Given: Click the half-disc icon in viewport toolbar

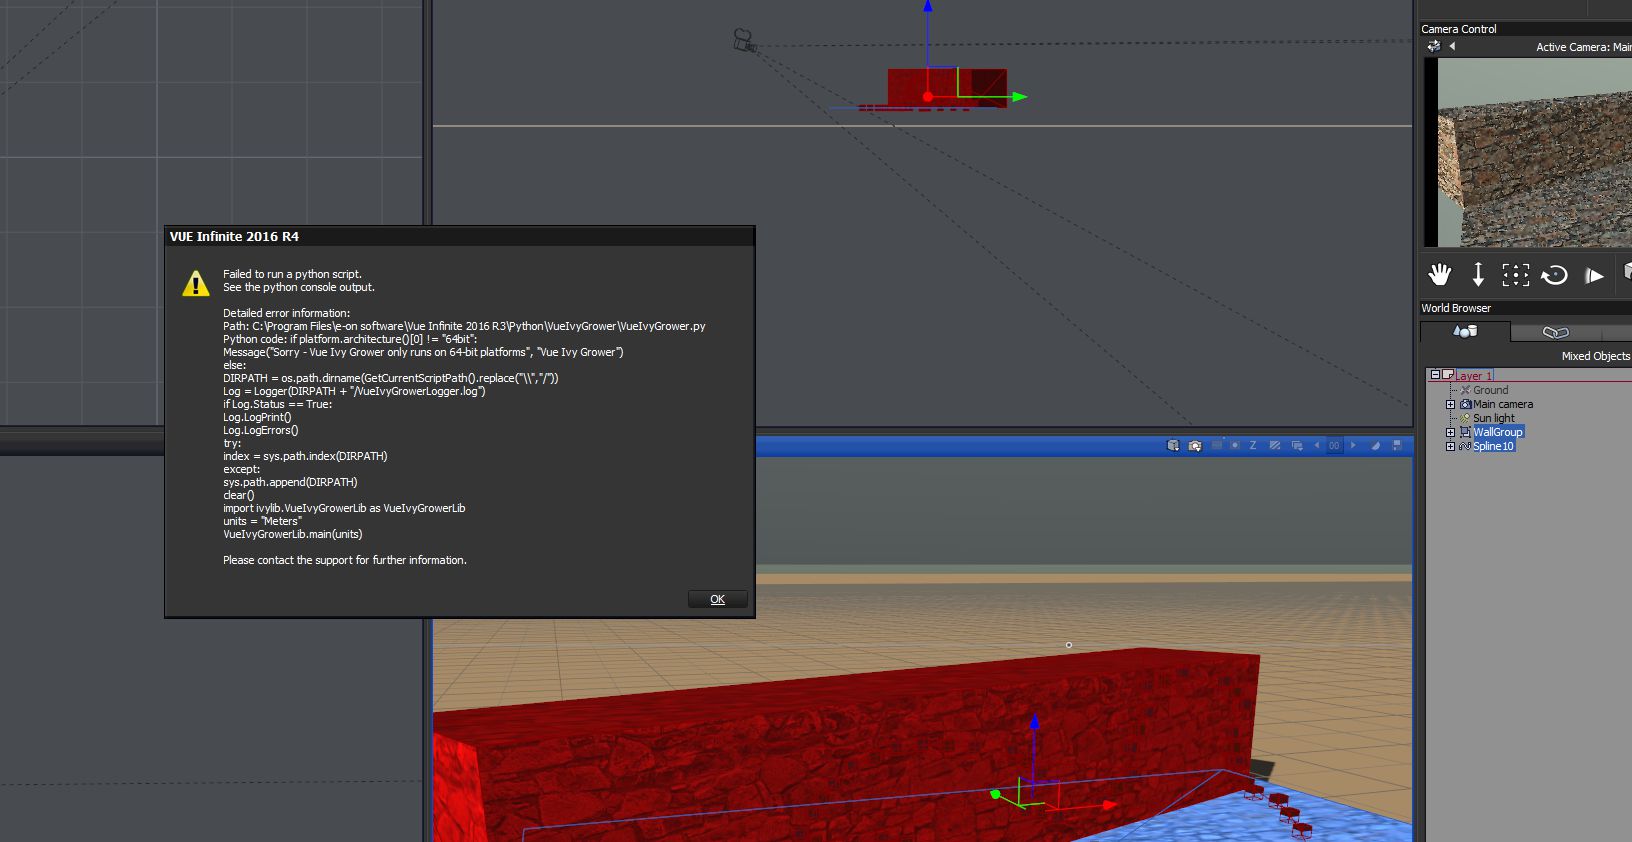Looking at the screenshot, I should pyautogui.click(x=1376, y=445).
